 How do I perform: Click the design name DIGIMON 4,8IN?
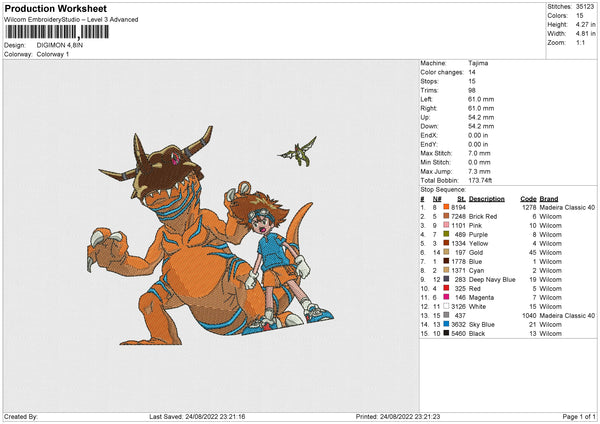60,45
